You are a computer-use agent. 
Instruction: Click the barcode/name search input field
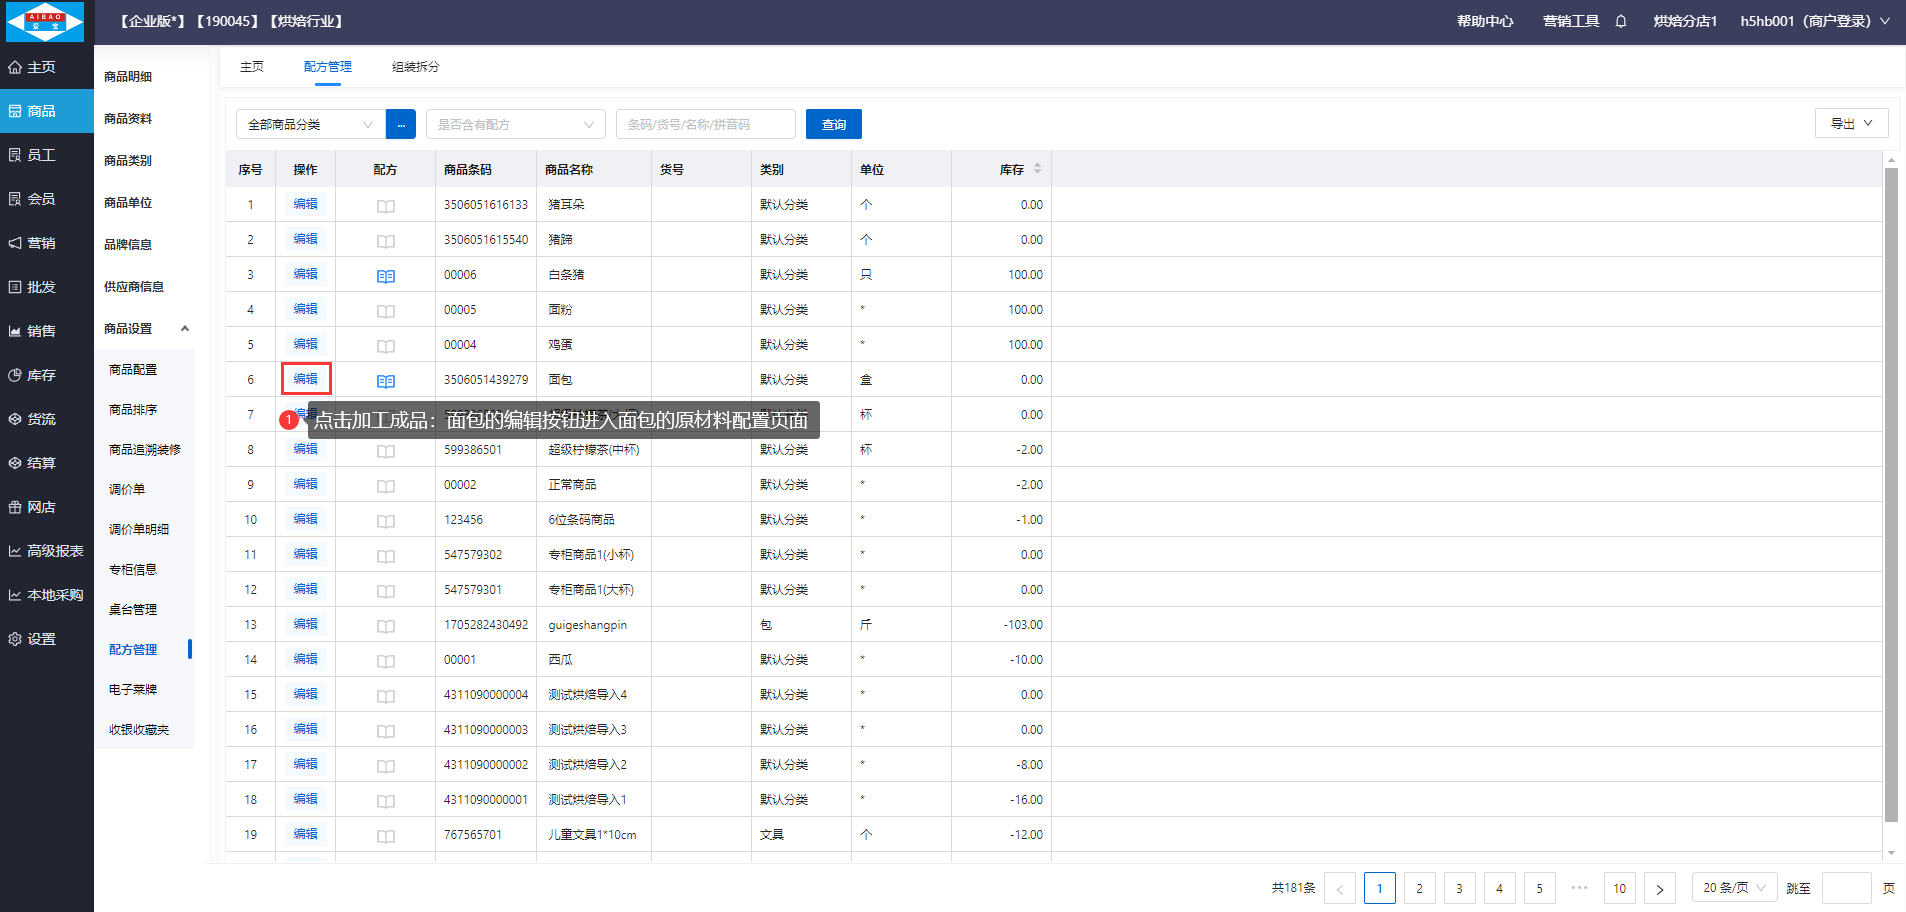coord(705,124)
